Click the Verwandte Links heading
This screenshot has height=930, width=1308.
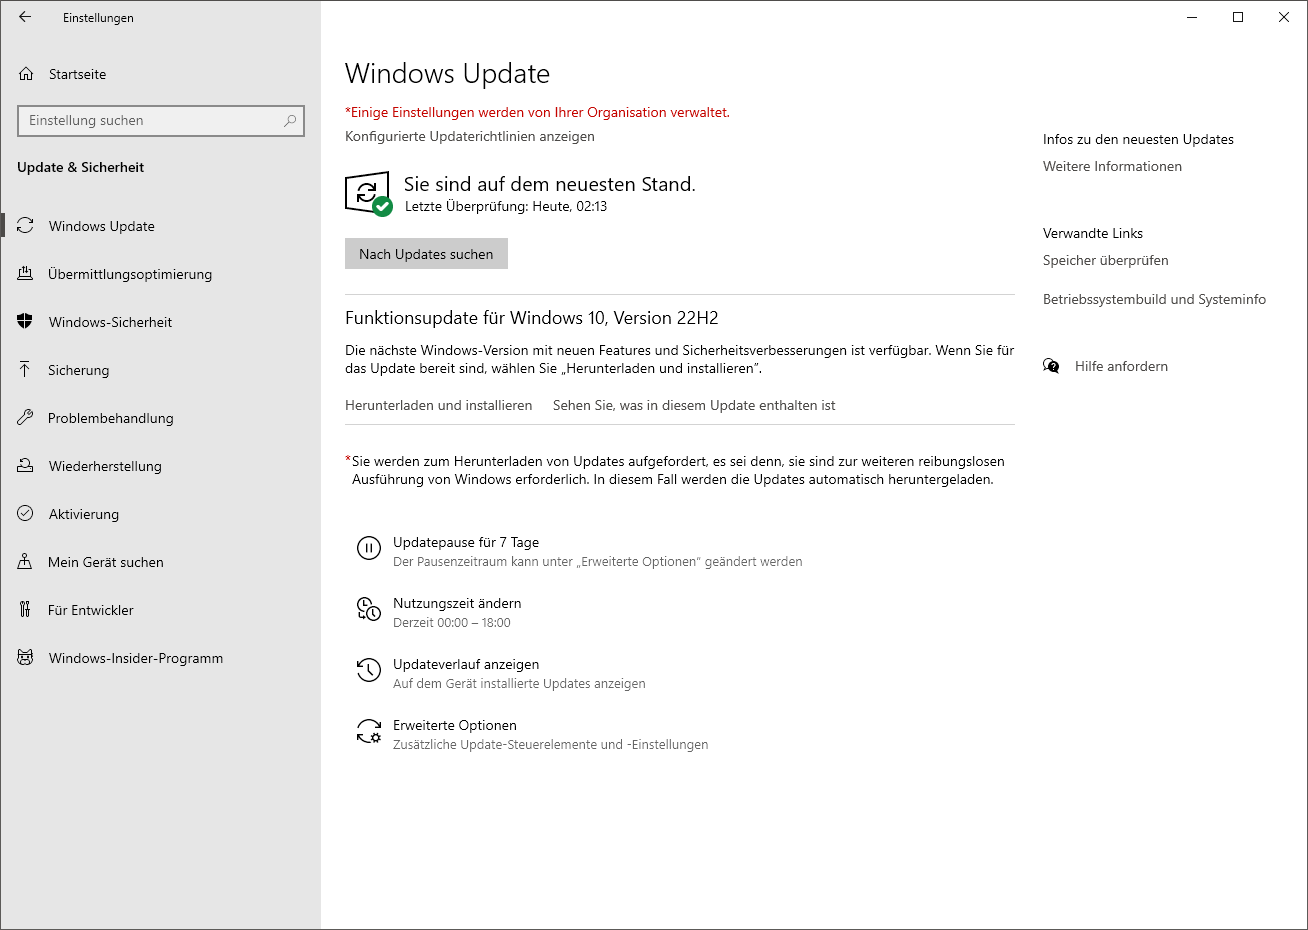coord(1093,233)
